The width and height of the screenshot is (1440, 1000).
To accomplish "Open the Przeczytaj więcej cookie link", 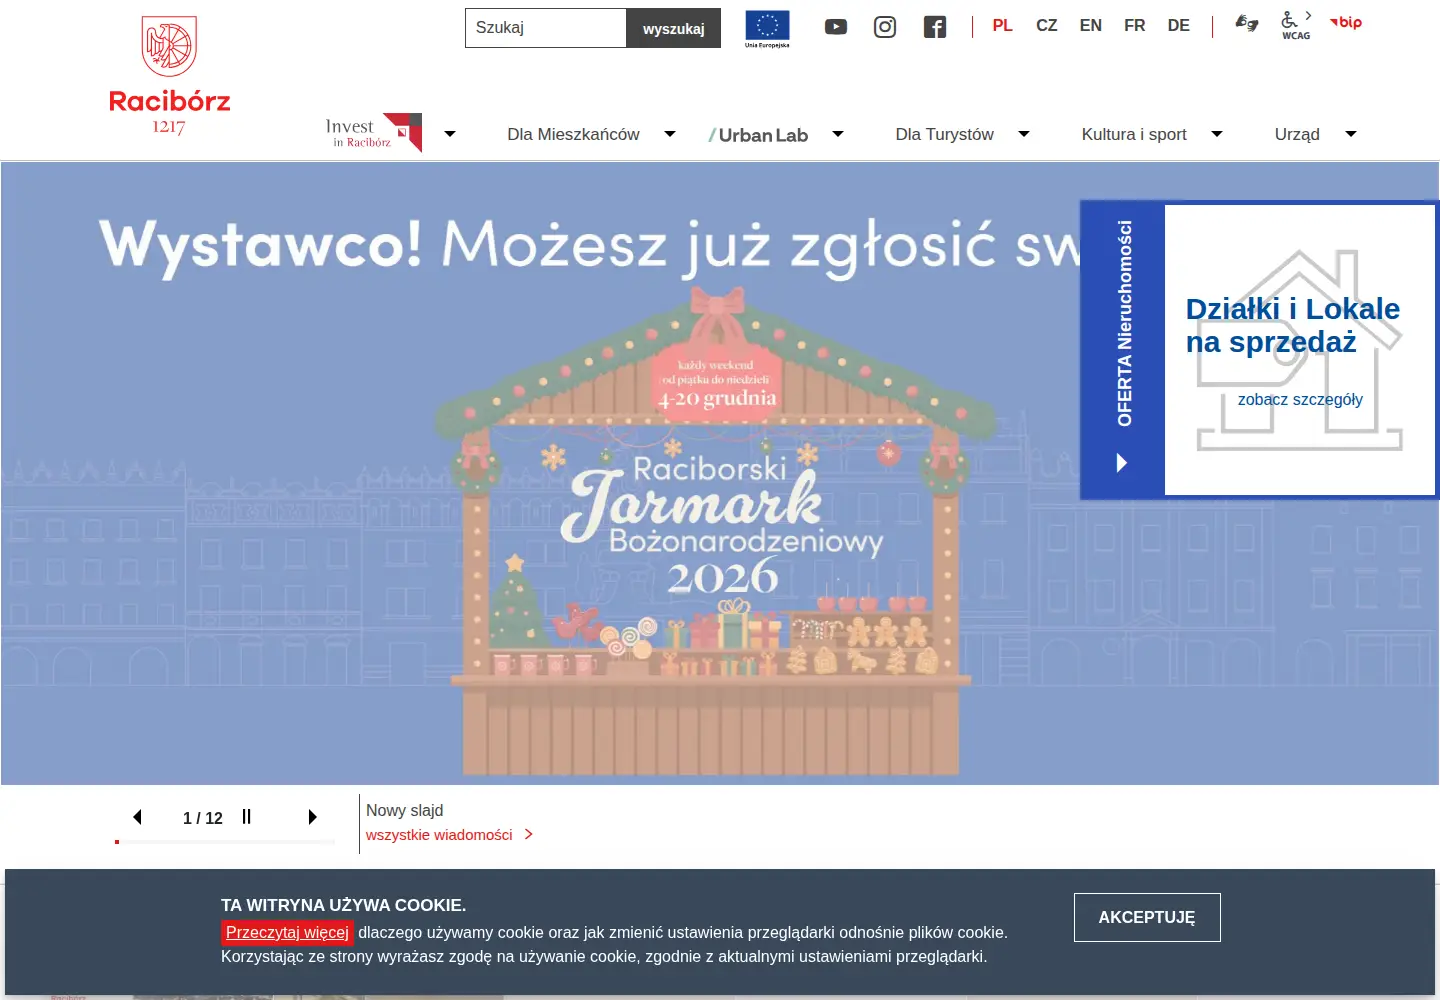I will click(x=287, y=932).
